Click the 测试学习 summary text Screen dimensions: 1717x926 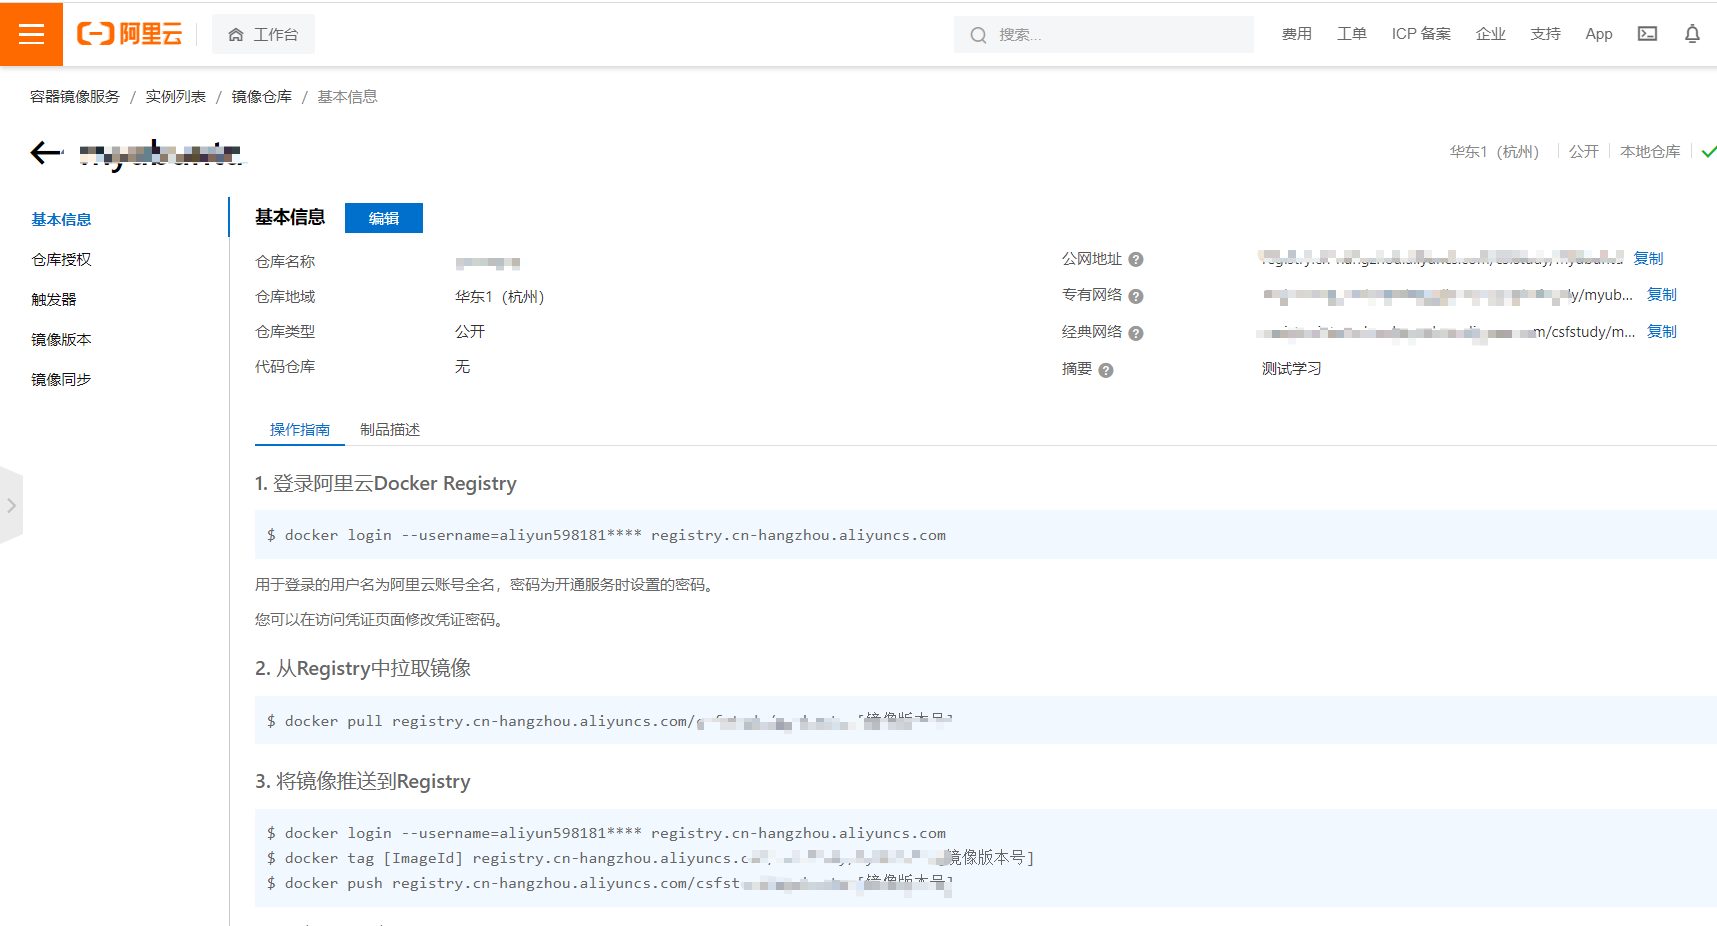tap(1292, 369)
